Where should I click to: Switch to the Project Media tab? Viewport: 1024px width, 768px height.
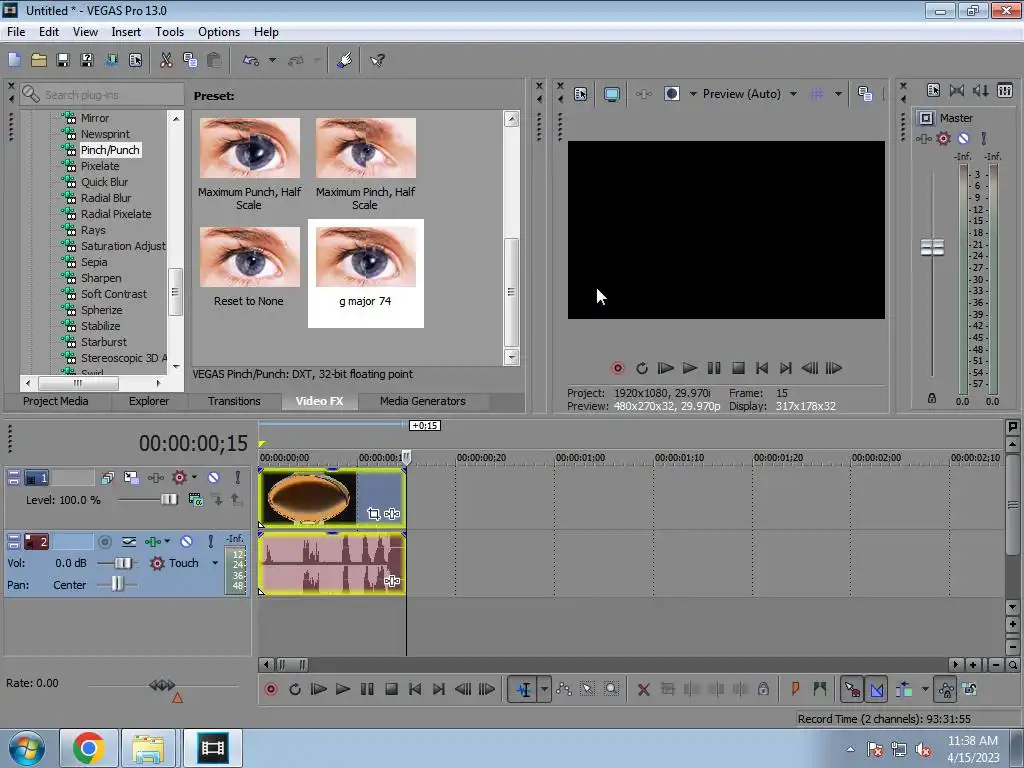point(56,401)
